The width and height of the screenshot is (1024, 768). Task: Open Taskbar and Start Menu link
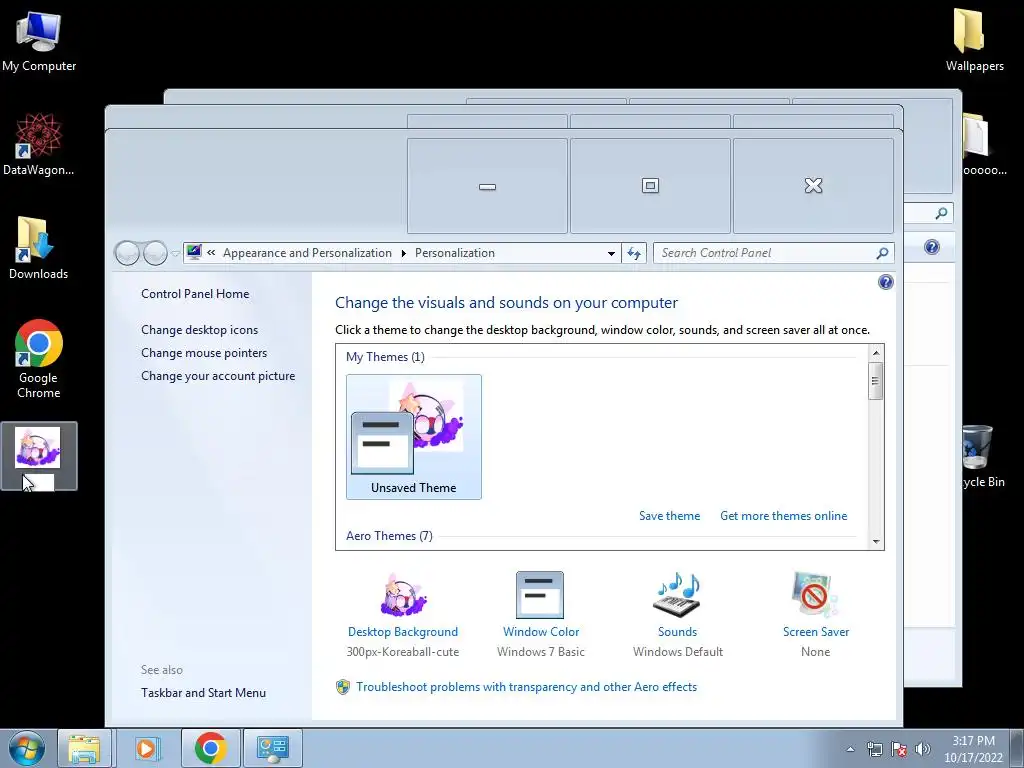tap(203, 693)
